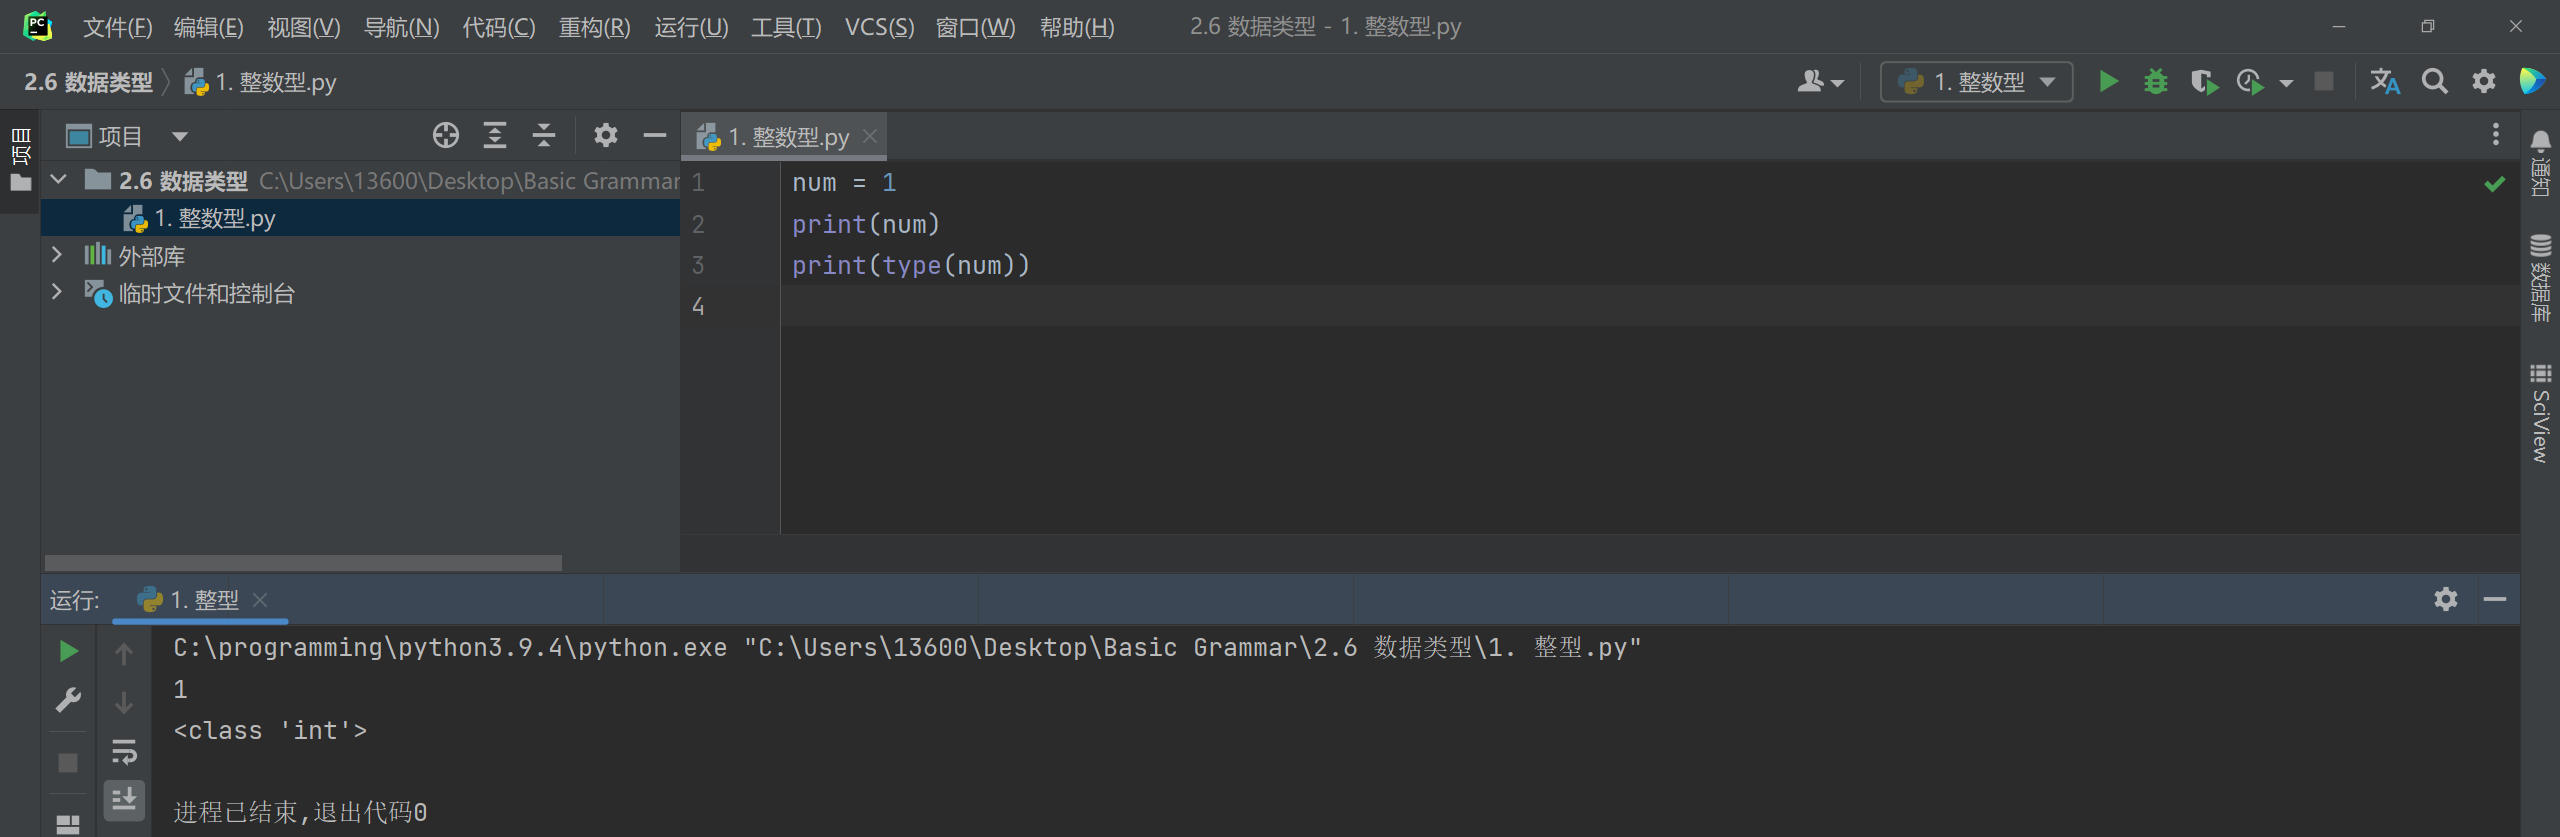Collapse the 2.6 数据类型 project folder
This screenshot has height=837, width=2560.
59,179
